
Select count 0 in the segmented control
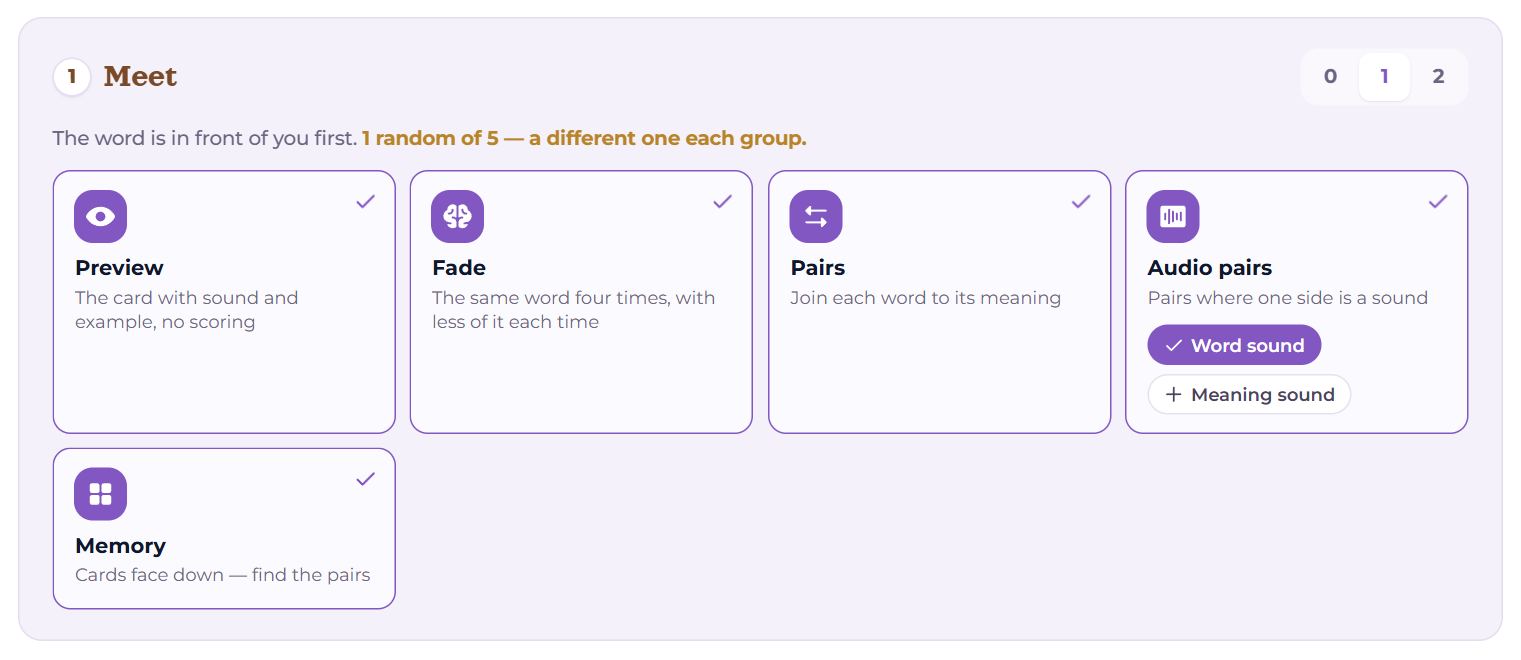point(1330,77)
